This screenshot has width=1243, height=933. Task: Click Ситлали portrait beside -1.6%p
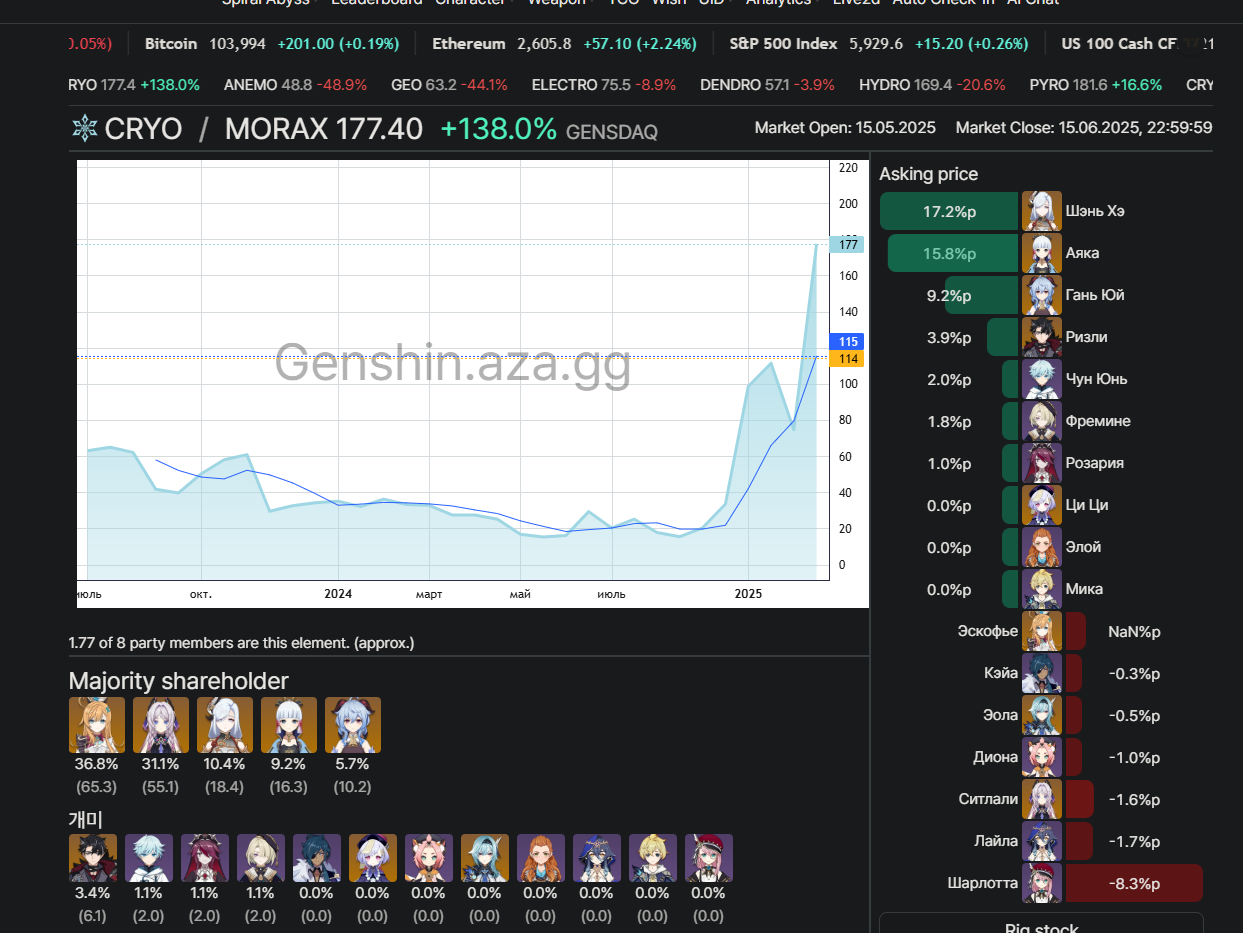coord(1042,799)
